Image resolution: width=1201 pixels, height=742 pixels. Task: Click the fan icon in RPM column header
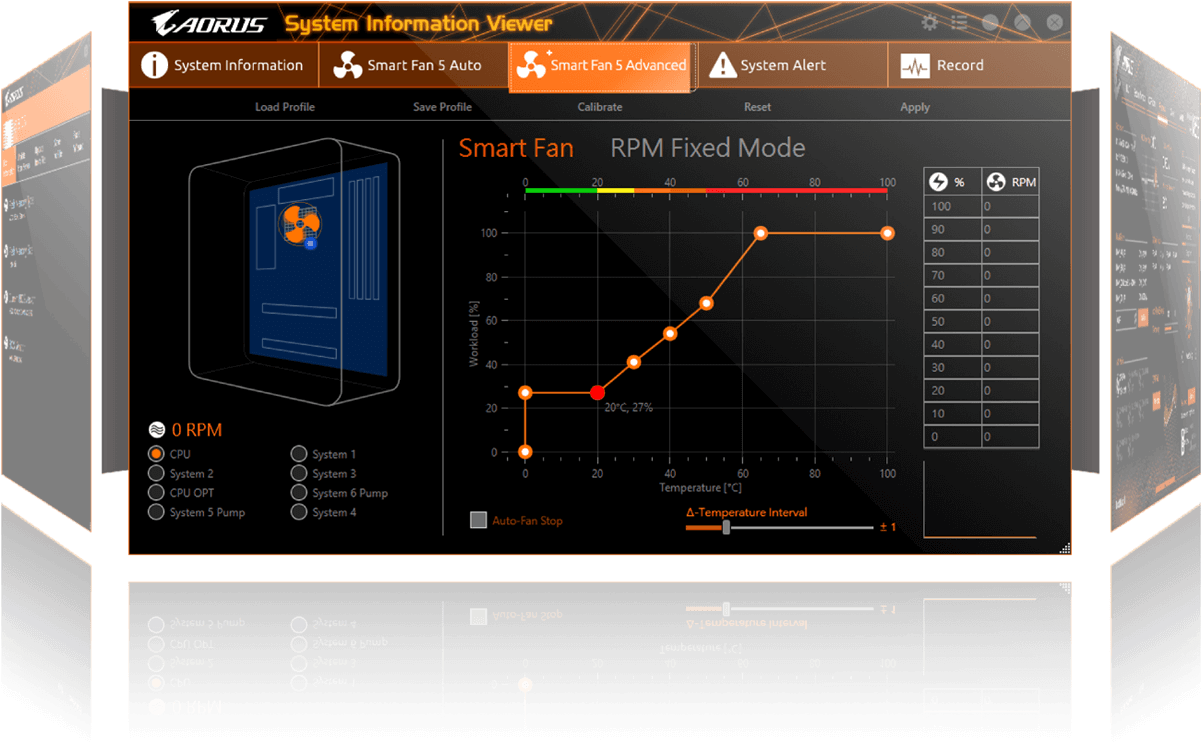[996, 182]
